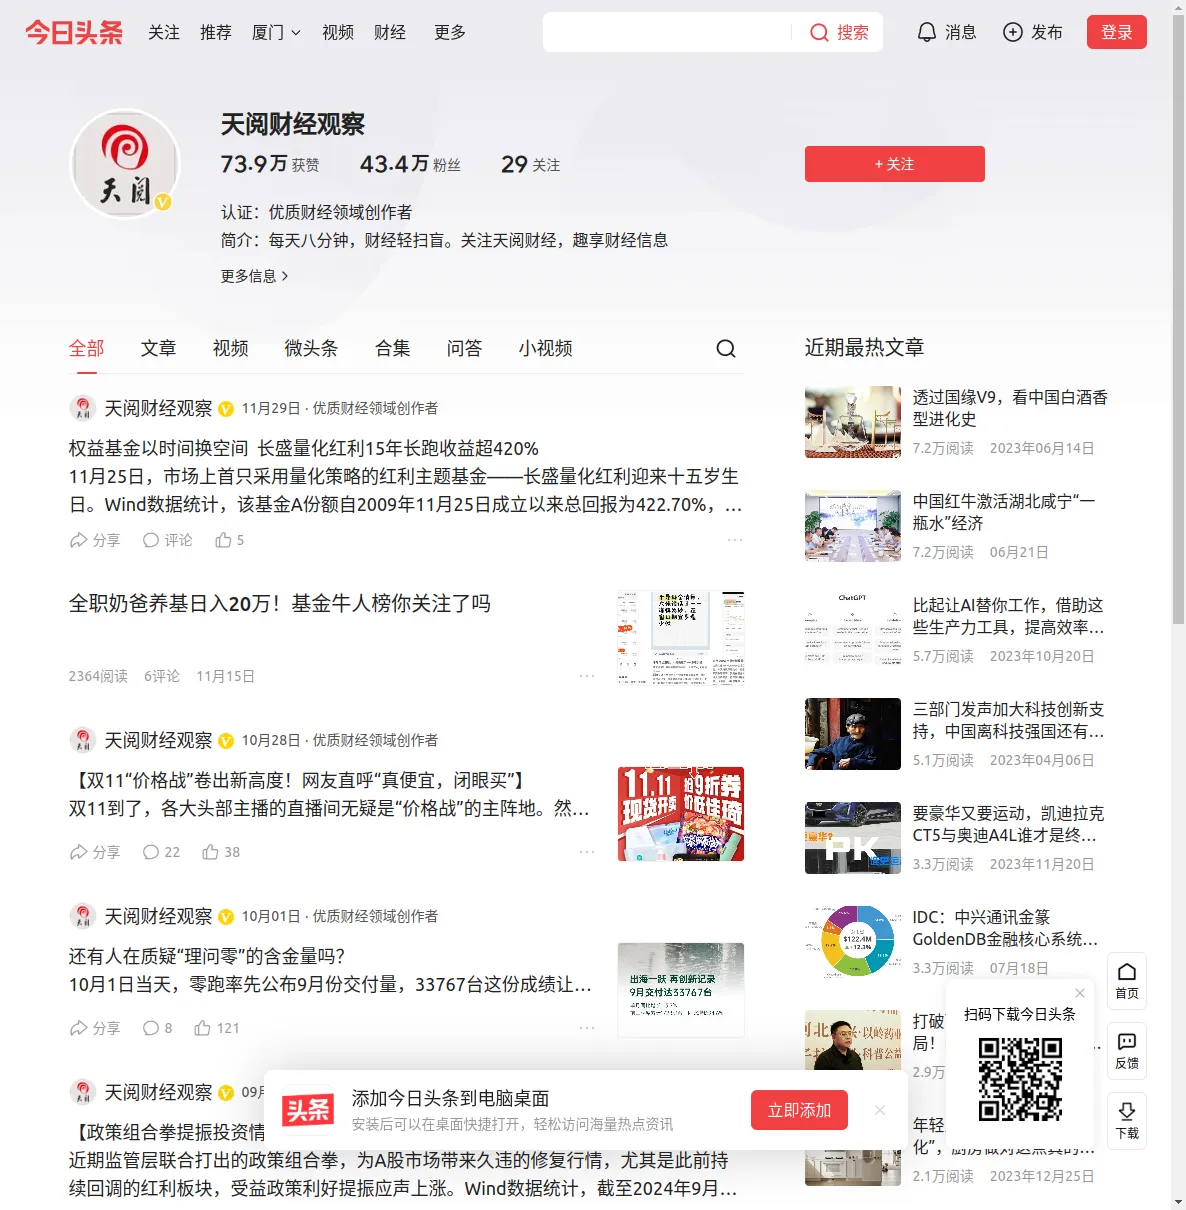This screenshot has width=1186, height=1210.
Task: Expand 更多信息 profile details
Action: tap(255, 276)
